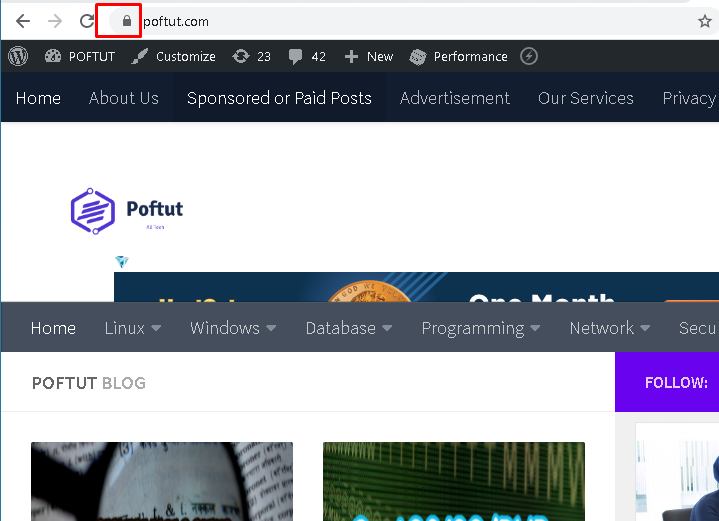Open the Privacy link in top navigation
Screen dimensions: 719x521
(x=689, y=98)
